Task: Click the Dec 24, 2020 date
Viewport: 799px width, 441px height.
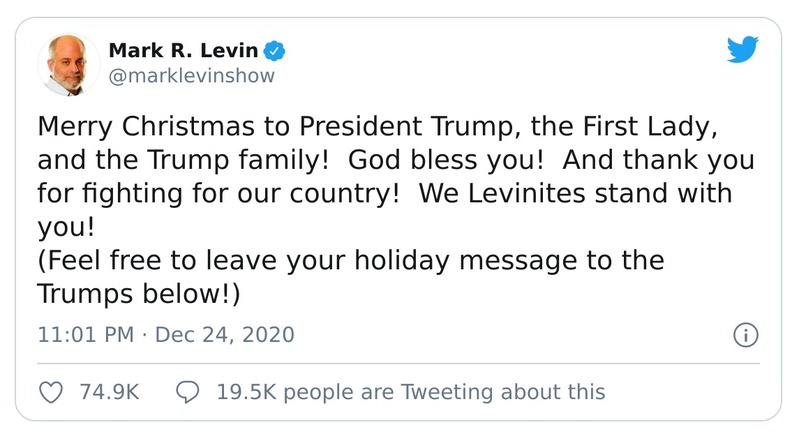Action: tap(225, 334)
